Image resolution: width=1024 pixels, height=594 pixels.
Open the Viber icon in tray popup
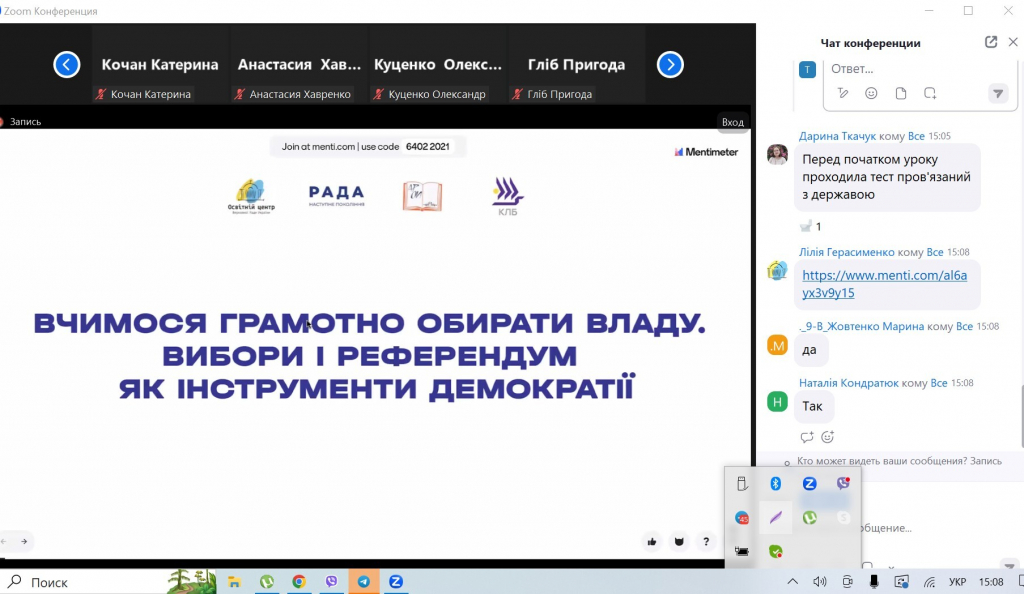click(843, 484)
